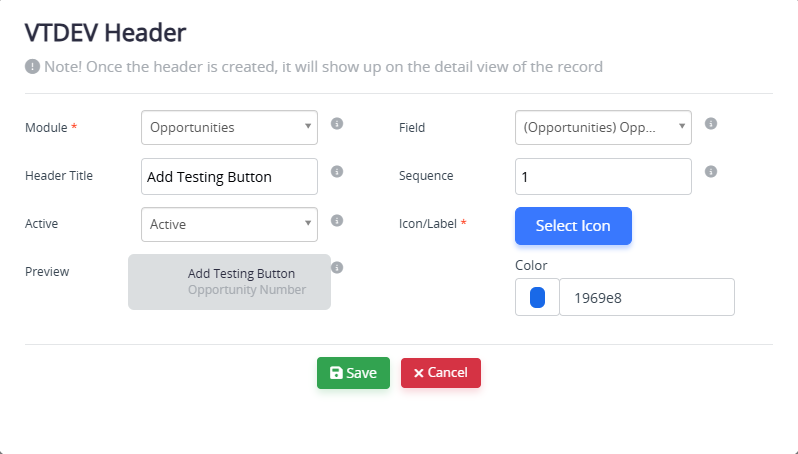798x454 pixels.
Task: Click the info icon next to Header Title
Action: (x=337, y=172)
